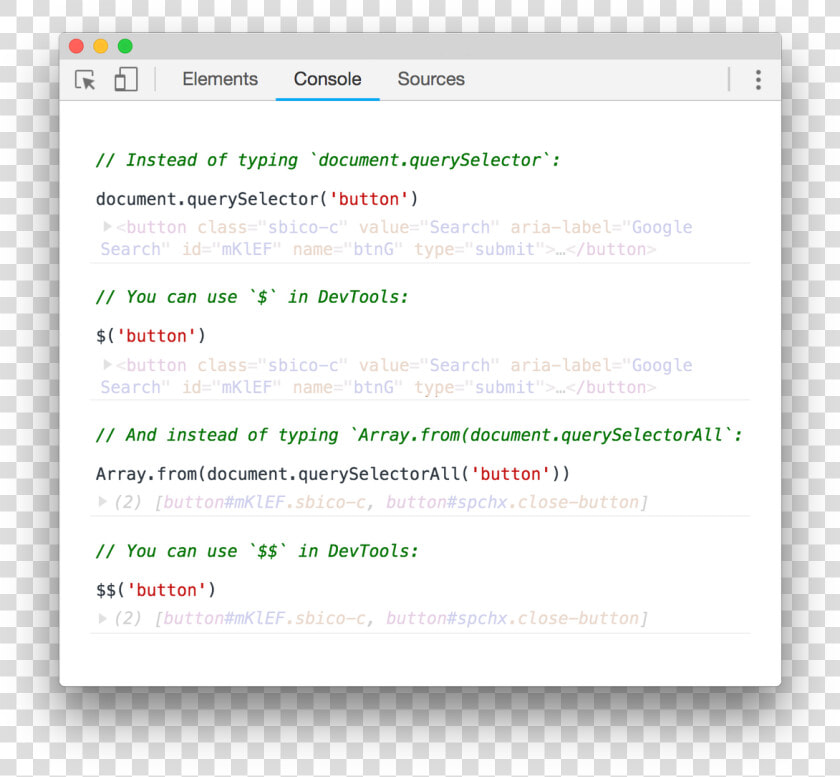Close the window with the red button

point(77,46)
